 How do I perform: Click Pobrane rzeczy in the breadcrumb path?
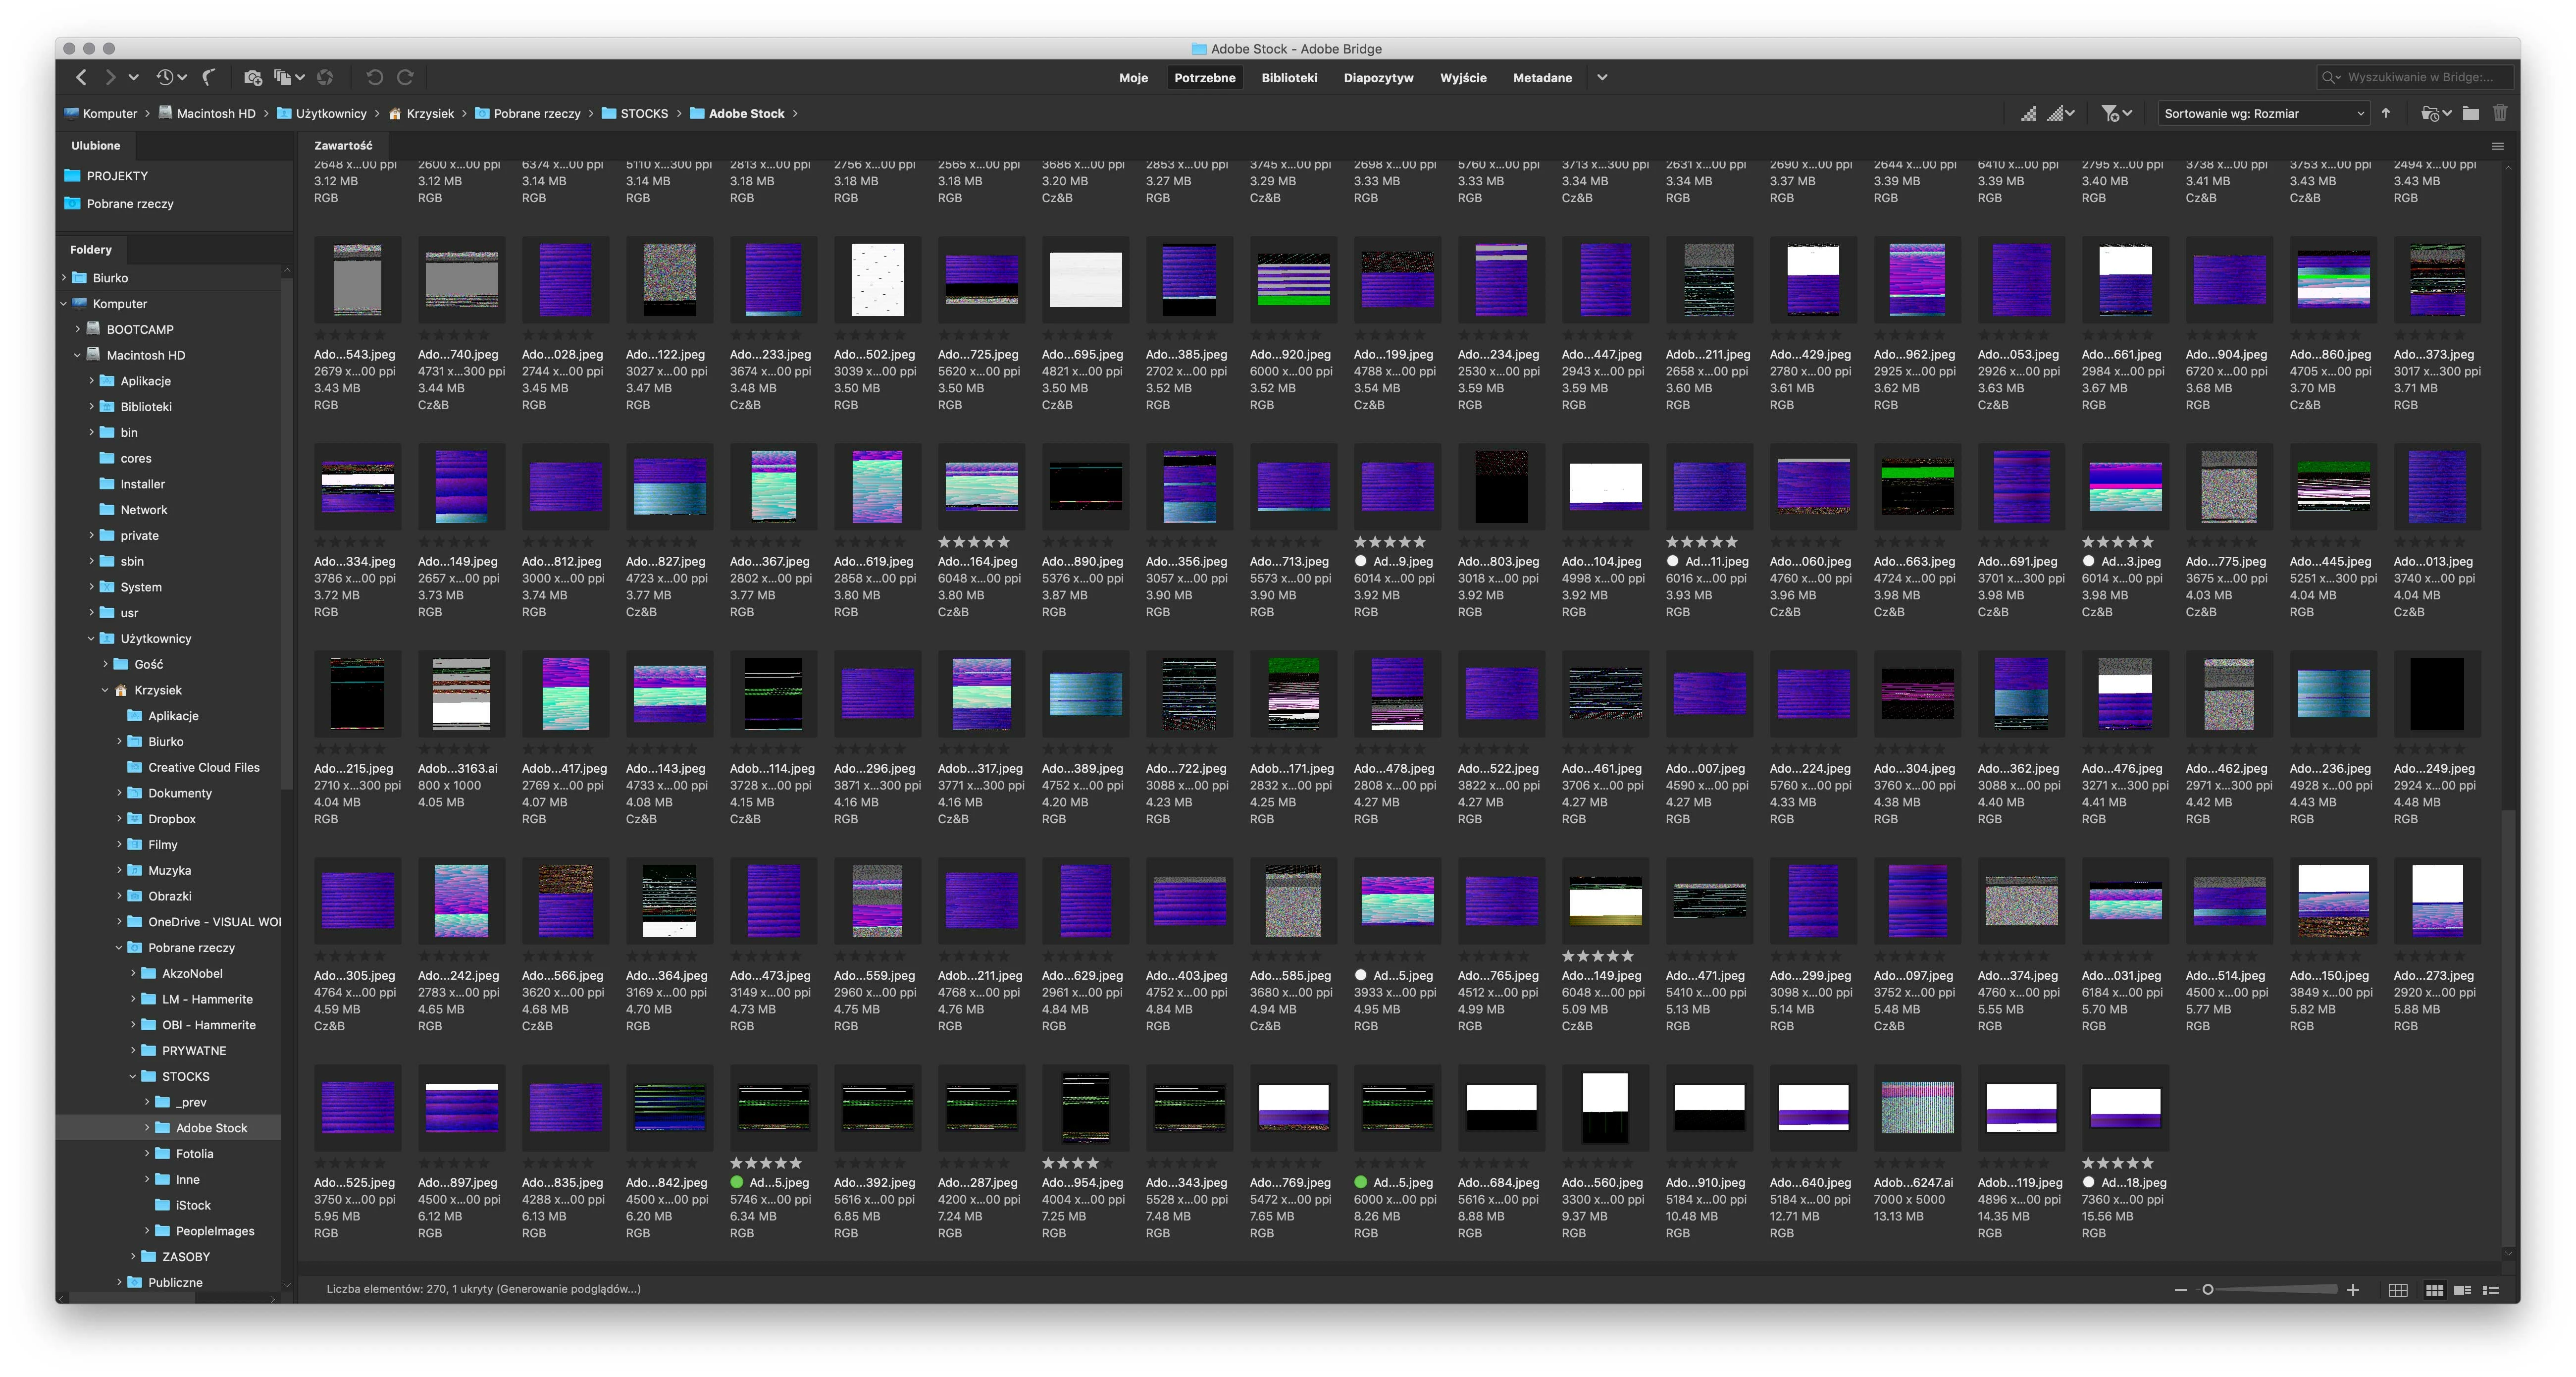[536, 113]
